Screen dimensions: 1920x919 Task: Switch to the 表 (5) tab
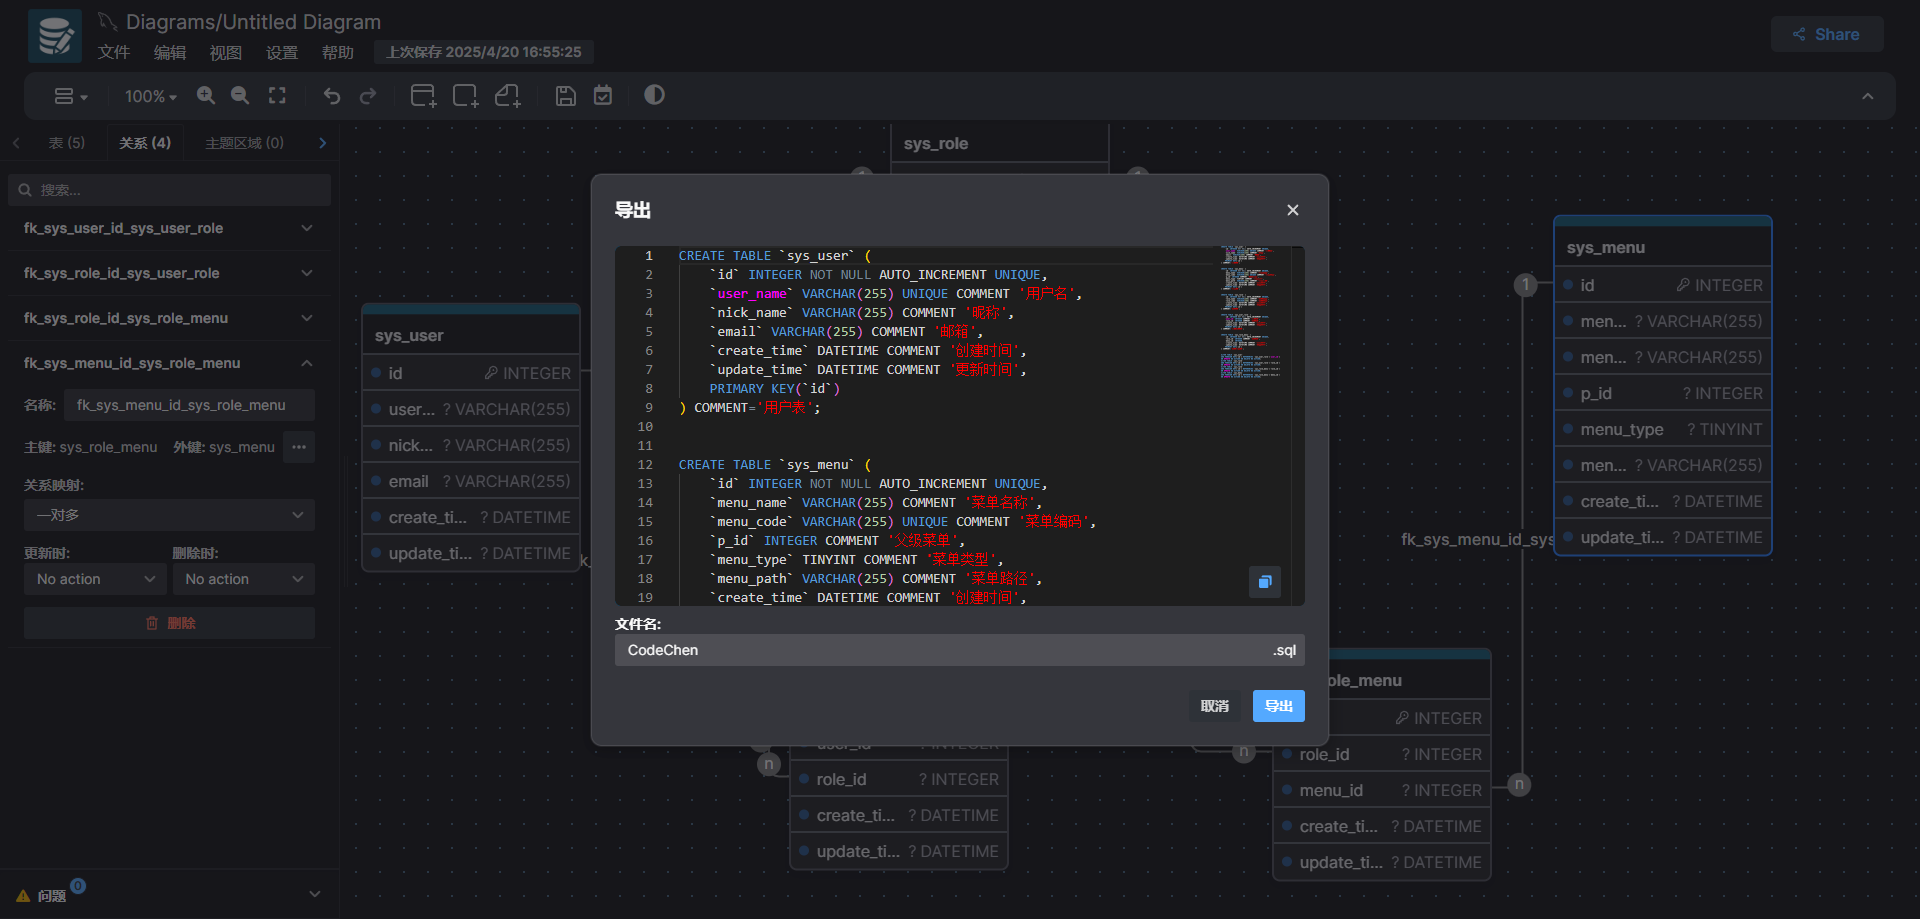67,143
